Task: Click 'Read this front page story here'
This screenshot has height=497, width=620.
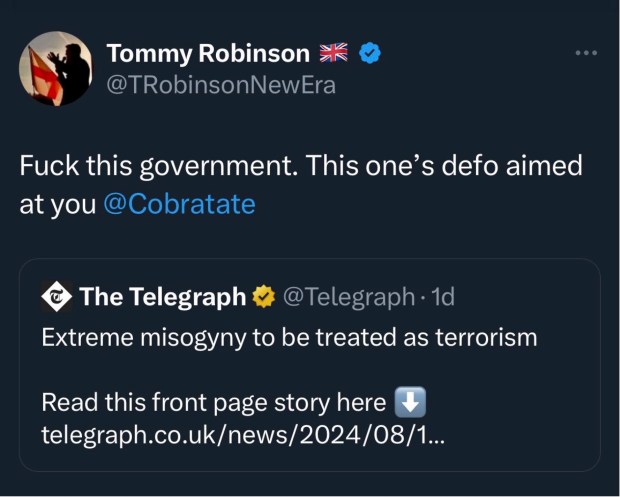Action: coord(213,403)
